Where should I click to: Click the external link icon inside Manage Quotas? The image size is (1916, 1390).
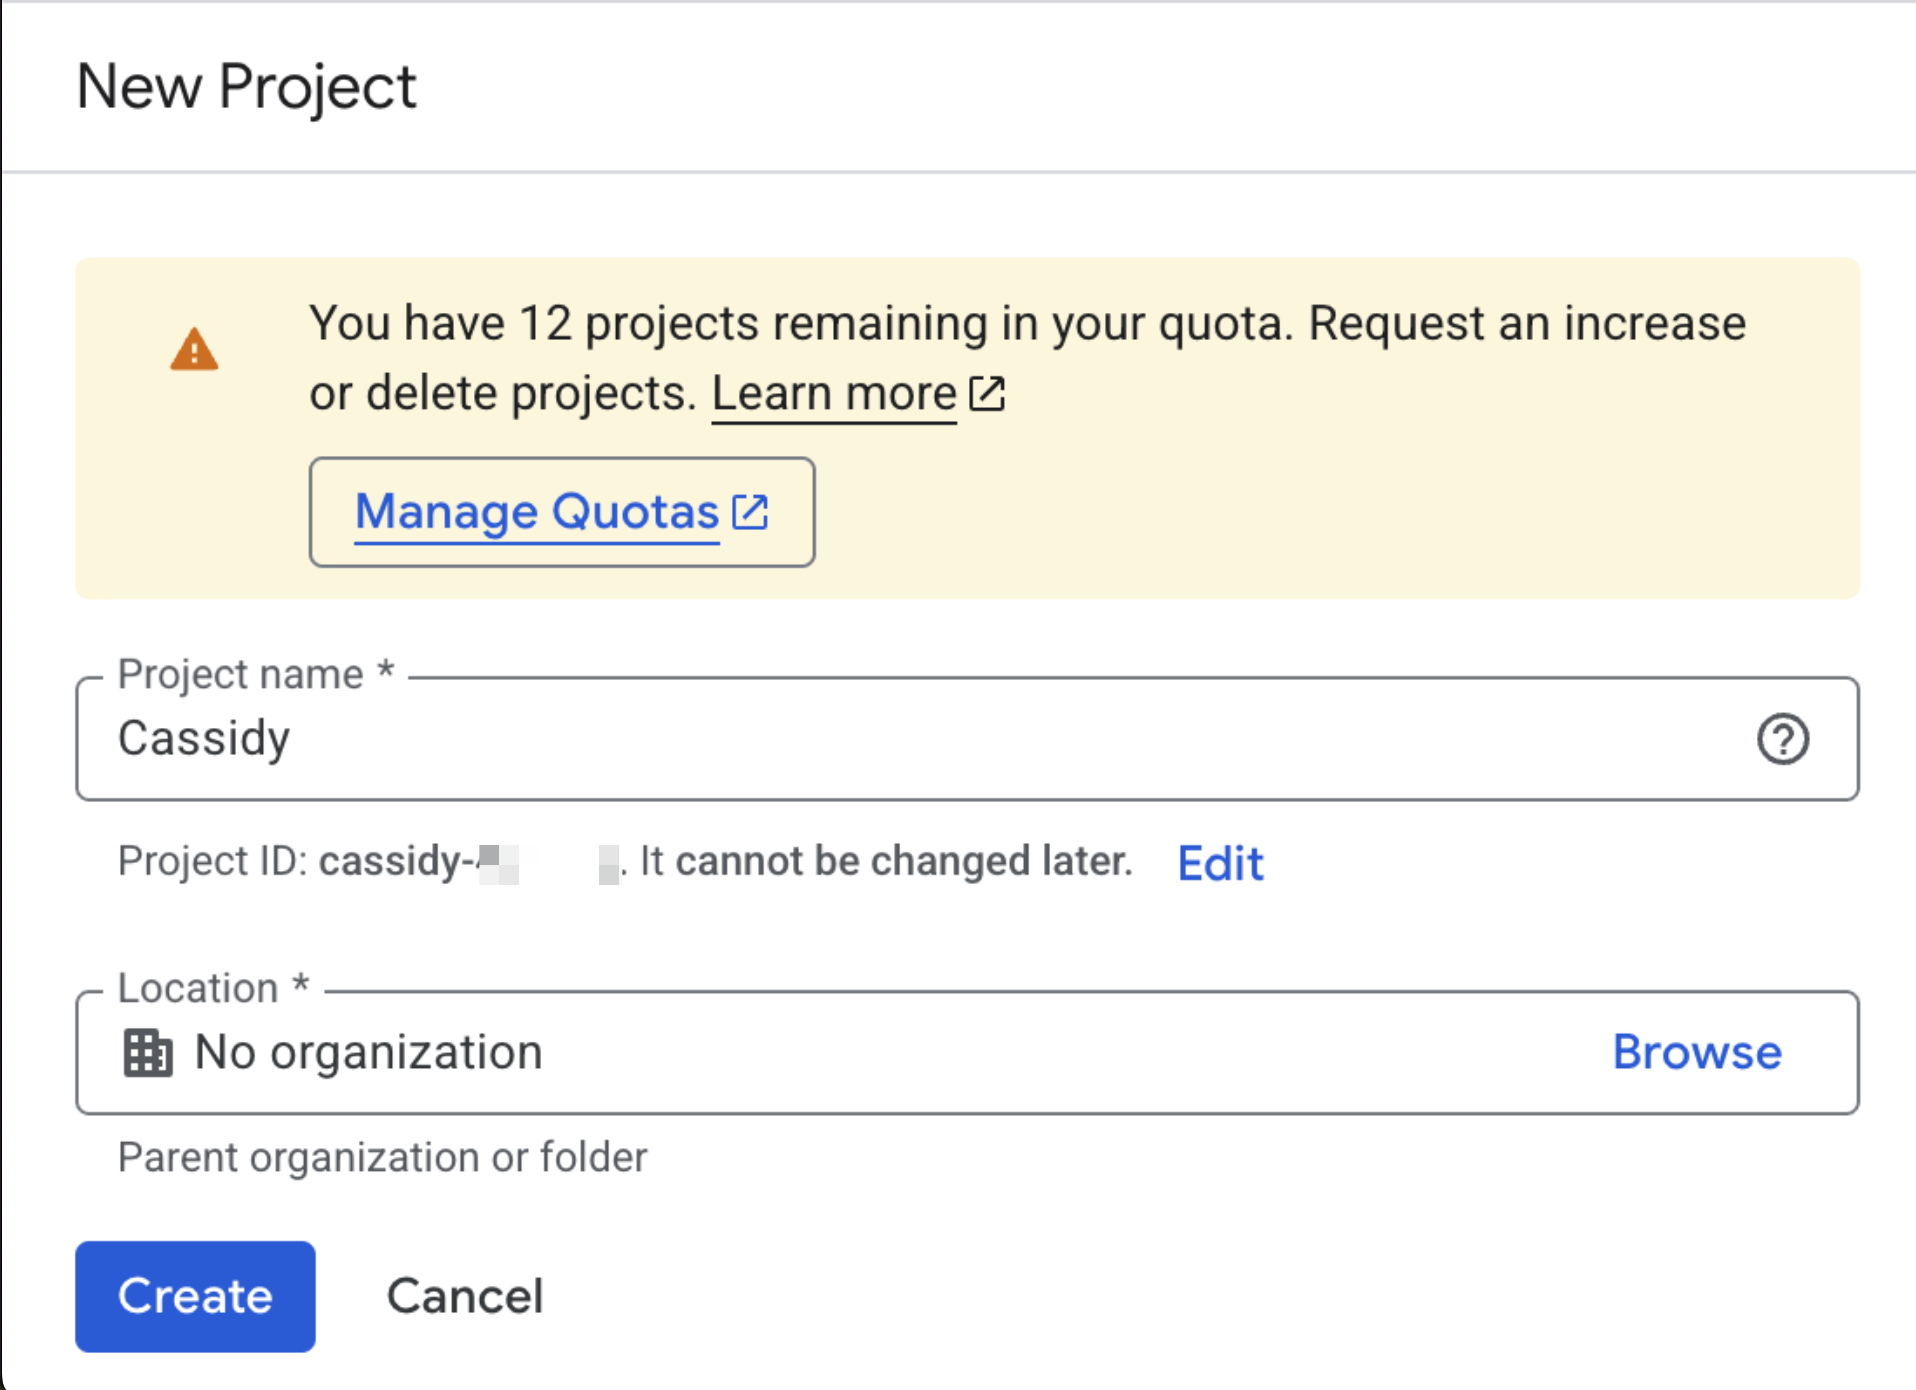pyautogui.click(x=752, y=511)
